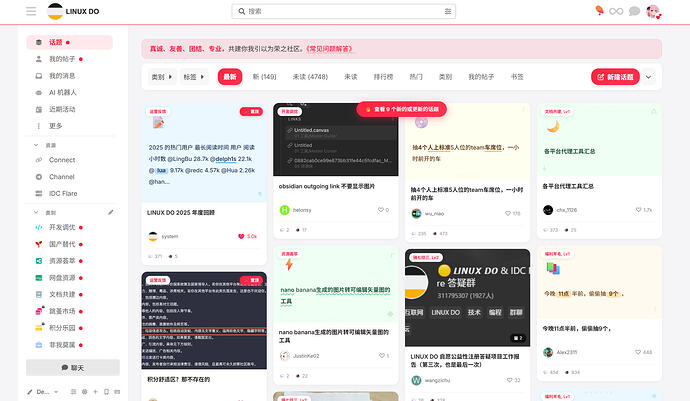Open the 标签 tag filter dropdown
This screenshot has height=401, width=690.
[194, 77]
